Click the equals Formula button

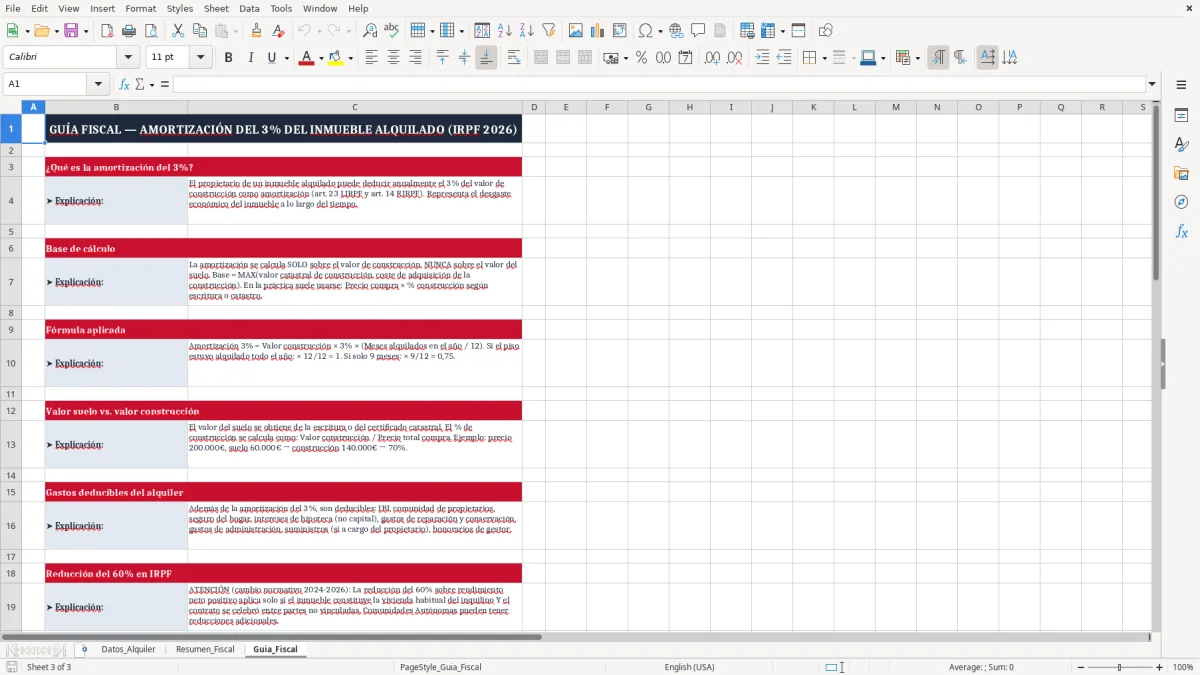pos(165,84)
